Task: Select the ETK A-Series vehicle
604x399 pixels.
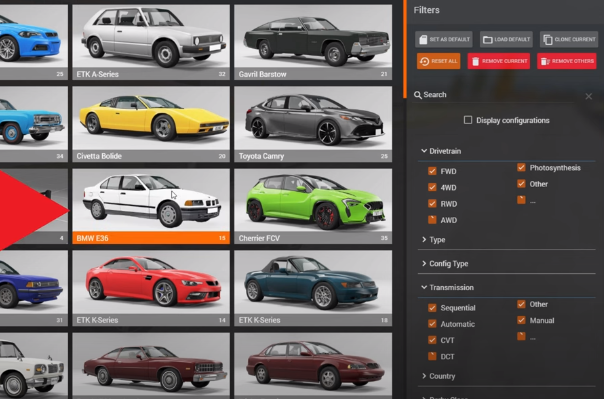Action: 151,42
